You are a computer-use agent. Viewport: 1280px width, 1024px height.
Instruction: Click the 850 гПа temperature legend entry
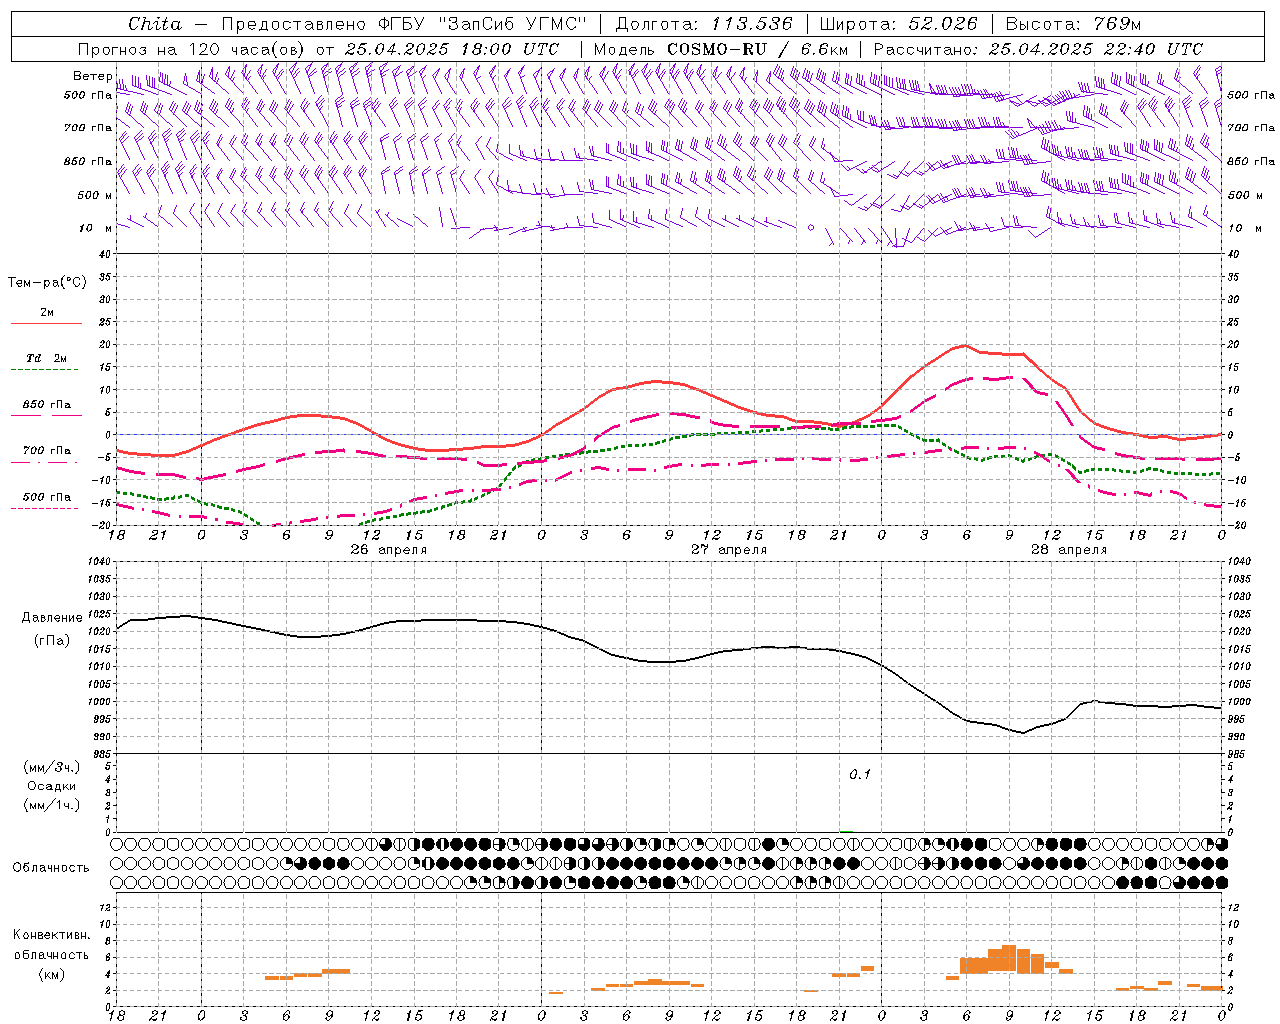[x=46, y=408]
